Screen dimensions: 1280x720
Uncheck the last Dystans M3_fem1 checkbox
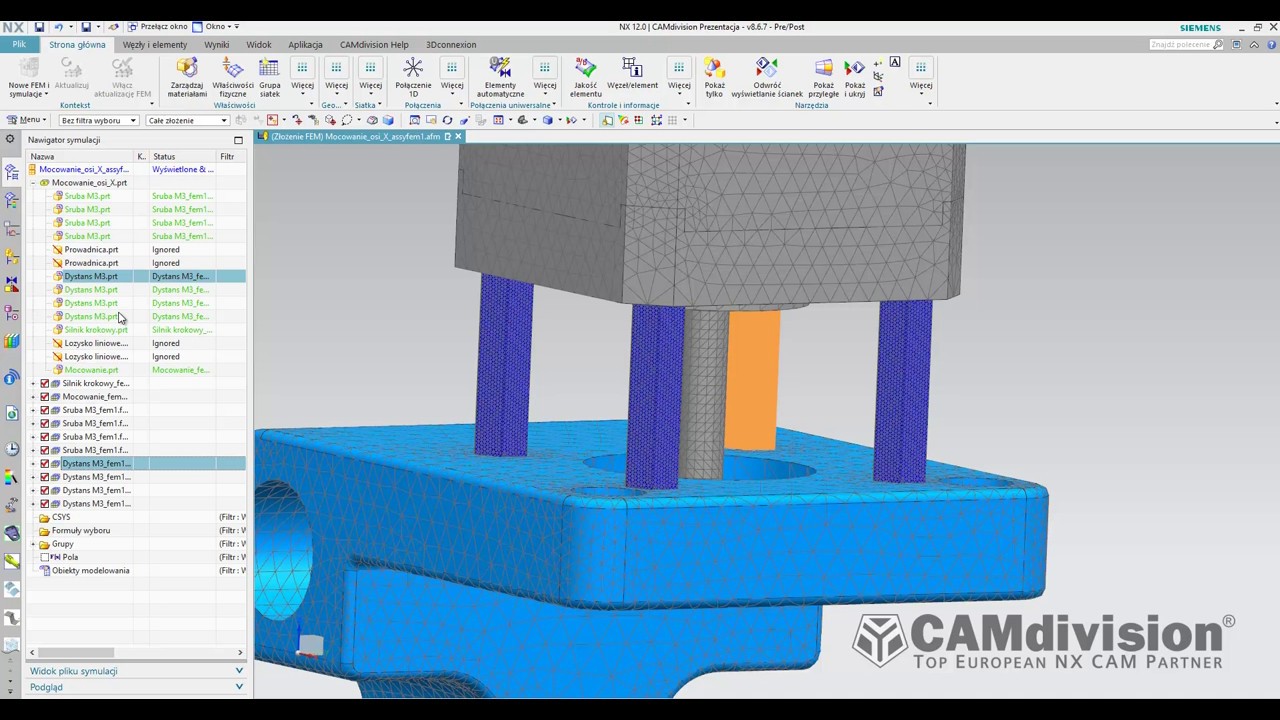point(44,504)
